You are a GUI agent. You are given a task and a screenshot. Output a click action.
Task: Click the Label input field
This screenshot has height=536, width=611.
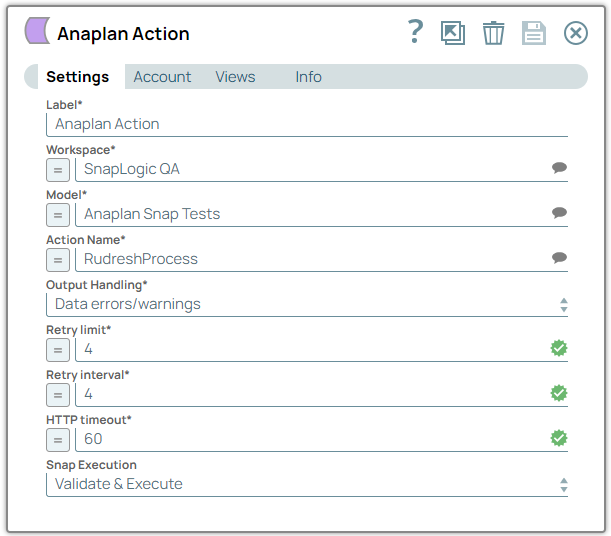click(307, 124)
